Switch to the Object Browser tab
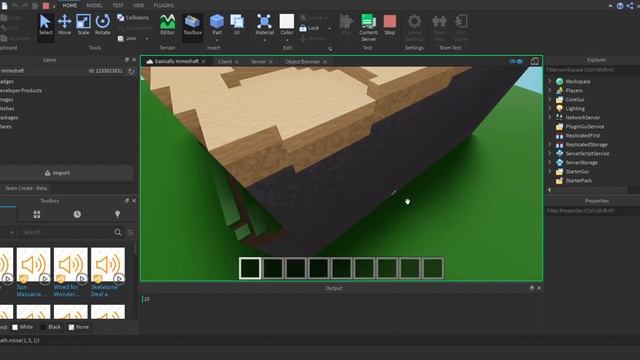 [302, 62]
